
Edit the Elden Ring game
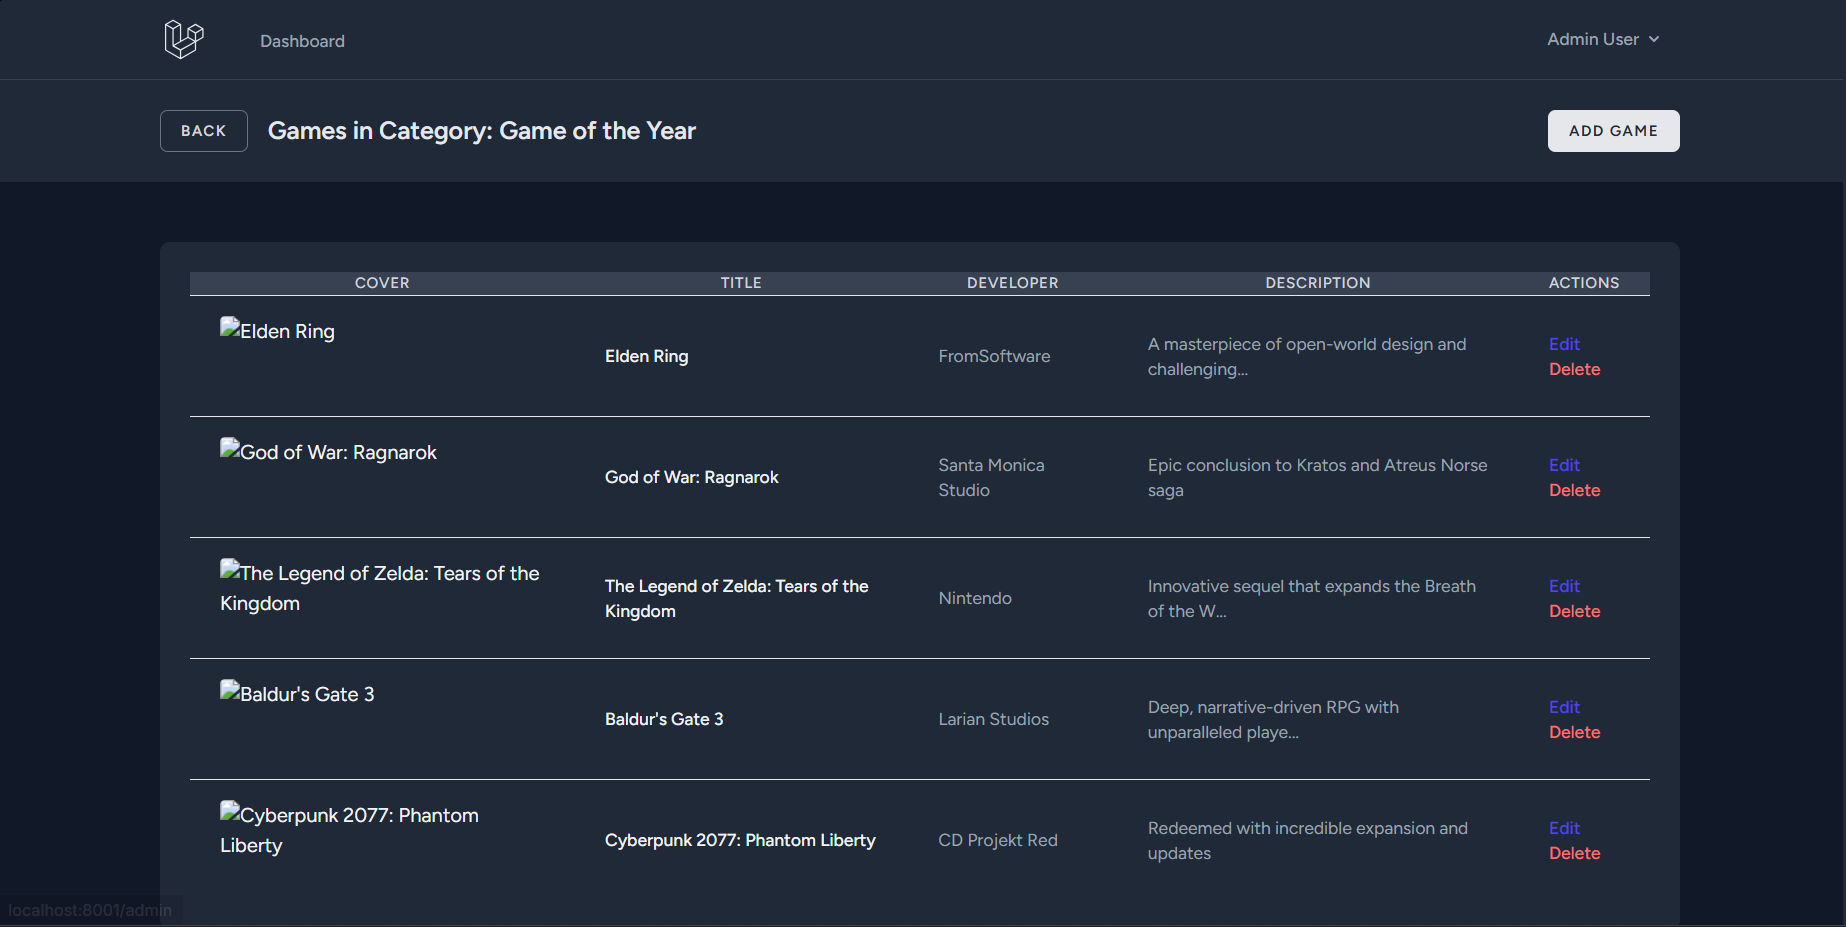point(1564,344)
